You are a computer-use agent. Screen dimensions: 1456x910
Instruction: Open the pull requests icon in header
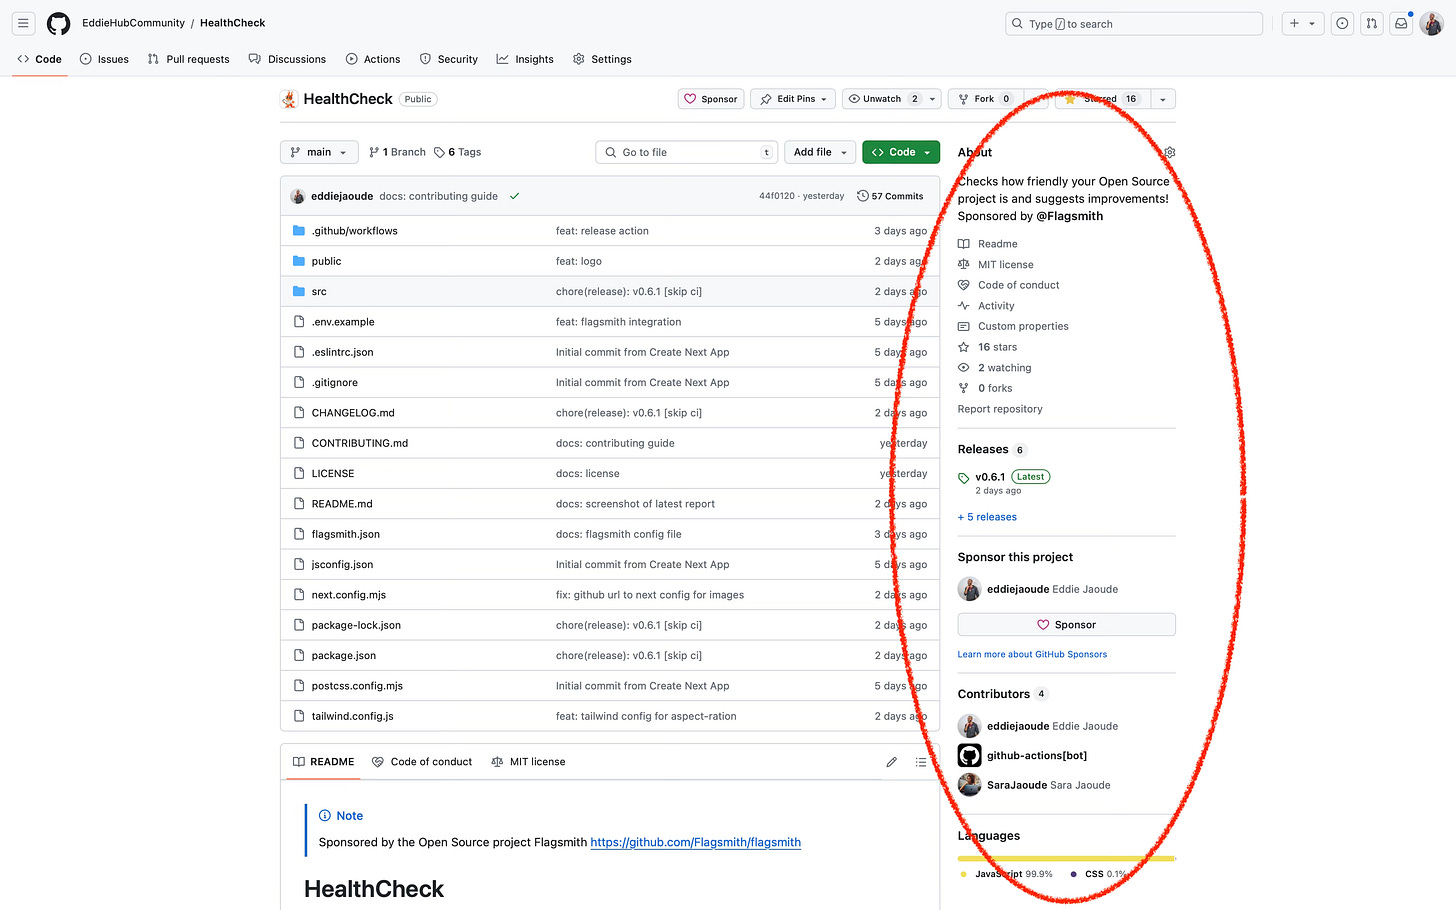1372,23
